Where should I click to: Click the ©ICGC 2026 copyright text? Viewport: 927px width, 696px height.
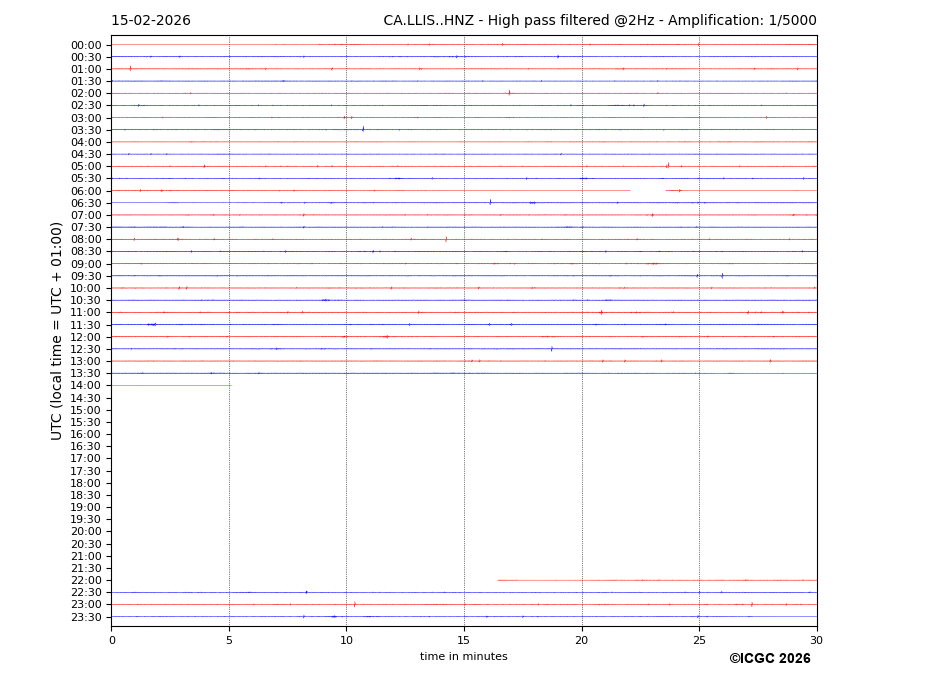click(769, 659)
